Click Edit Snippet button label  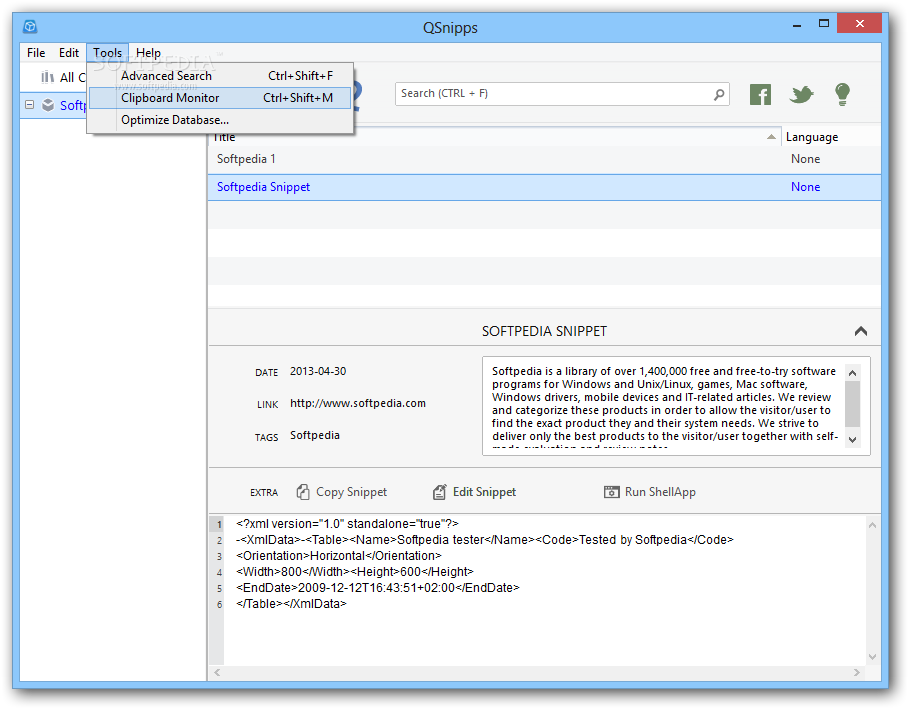click(484, 492)
